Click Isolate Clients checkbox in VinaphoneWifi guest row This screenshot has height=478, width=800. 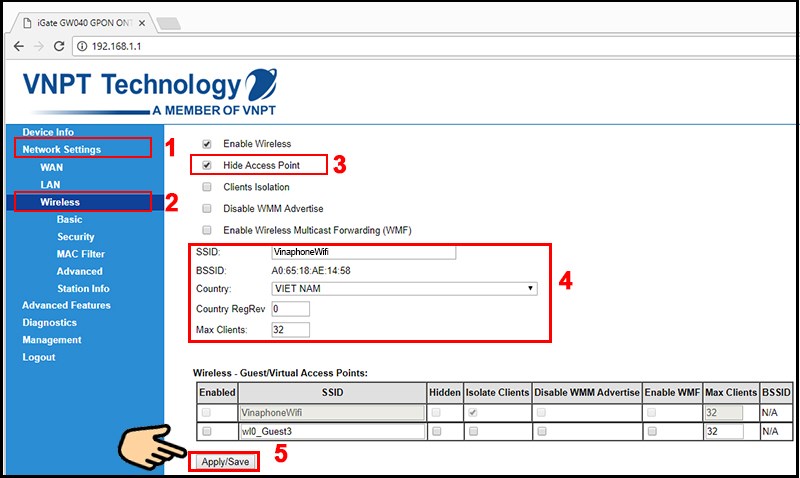pos(473,413)
